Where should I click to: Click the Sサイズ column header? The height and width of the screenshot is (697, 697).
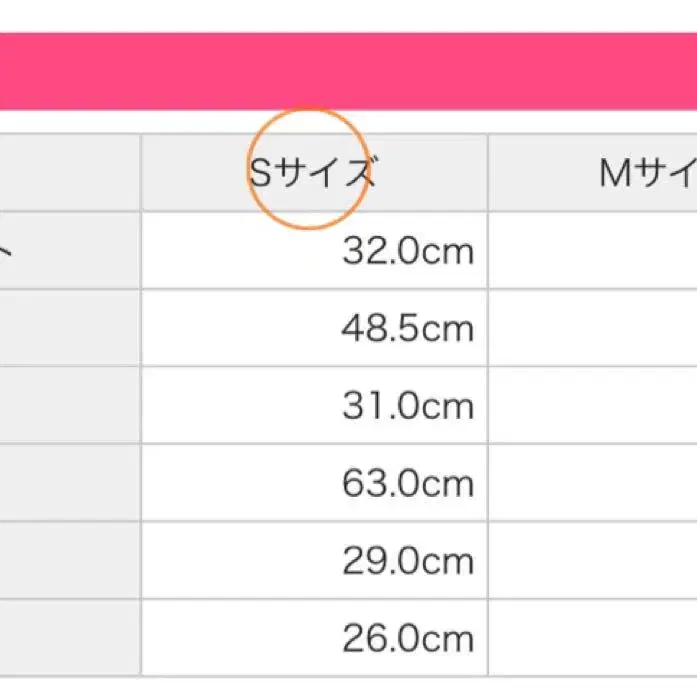313,174
